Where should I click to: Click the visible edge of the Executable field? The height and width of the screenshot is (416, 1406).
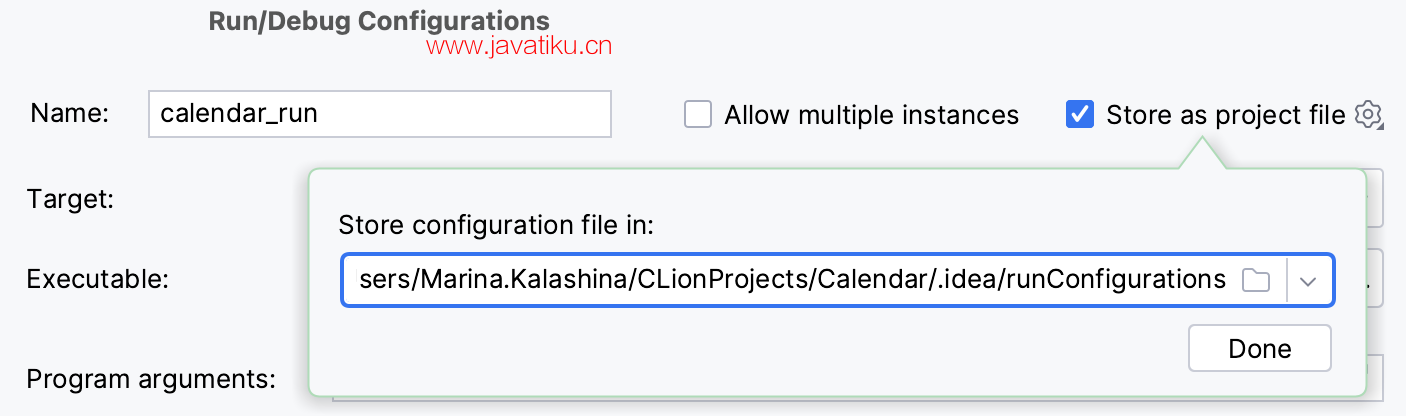pyautogui.click(x=1376, y=278)
